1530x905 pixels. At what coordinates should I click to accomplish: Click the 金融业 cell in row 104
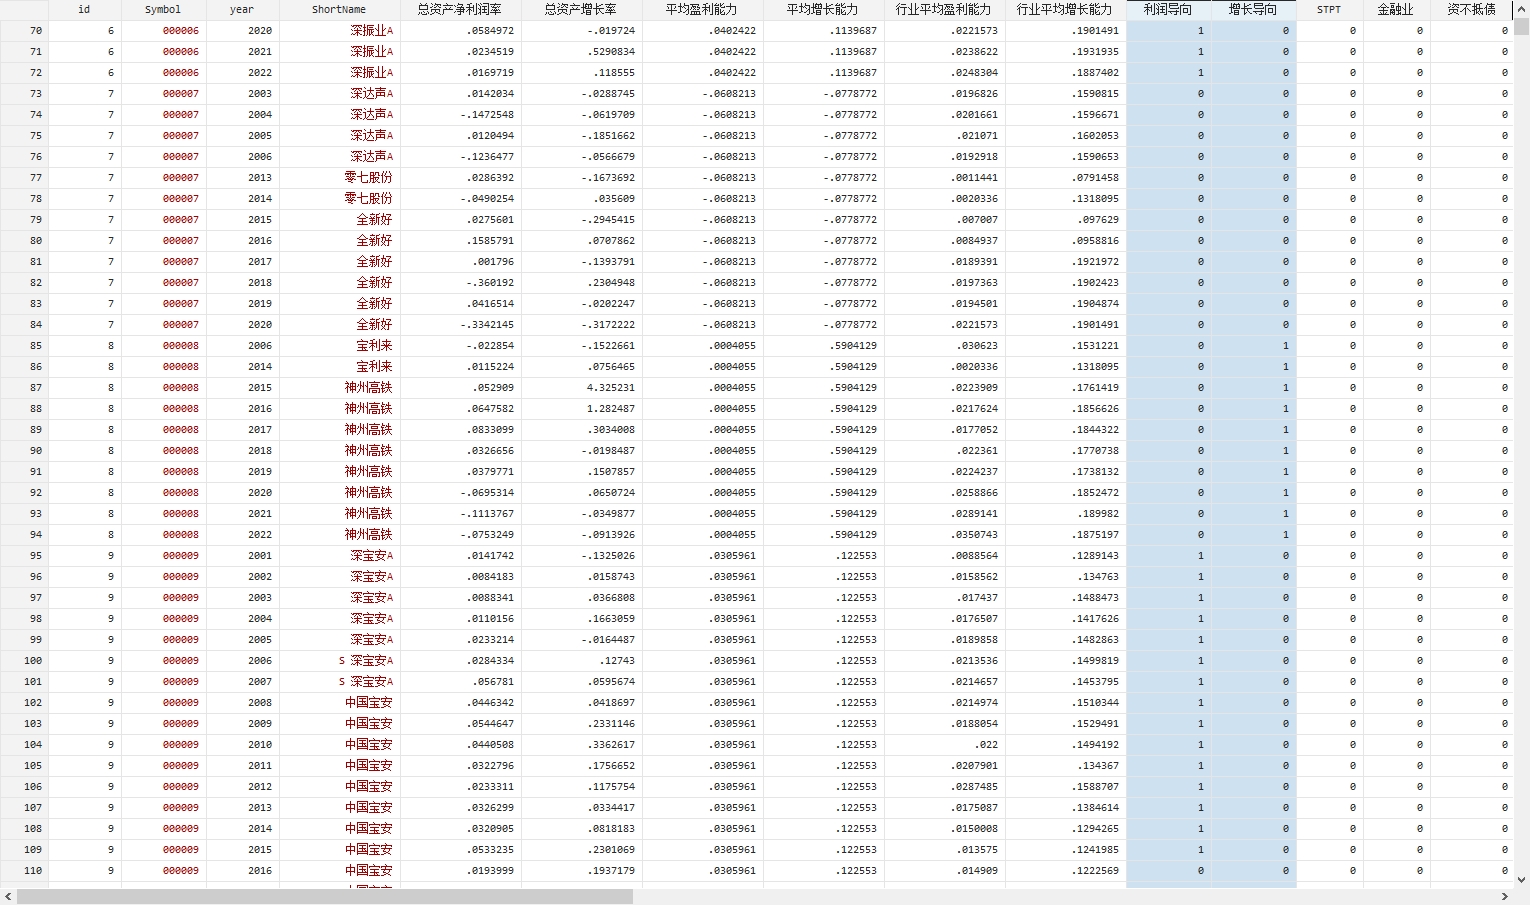[x=1396, y=745]
